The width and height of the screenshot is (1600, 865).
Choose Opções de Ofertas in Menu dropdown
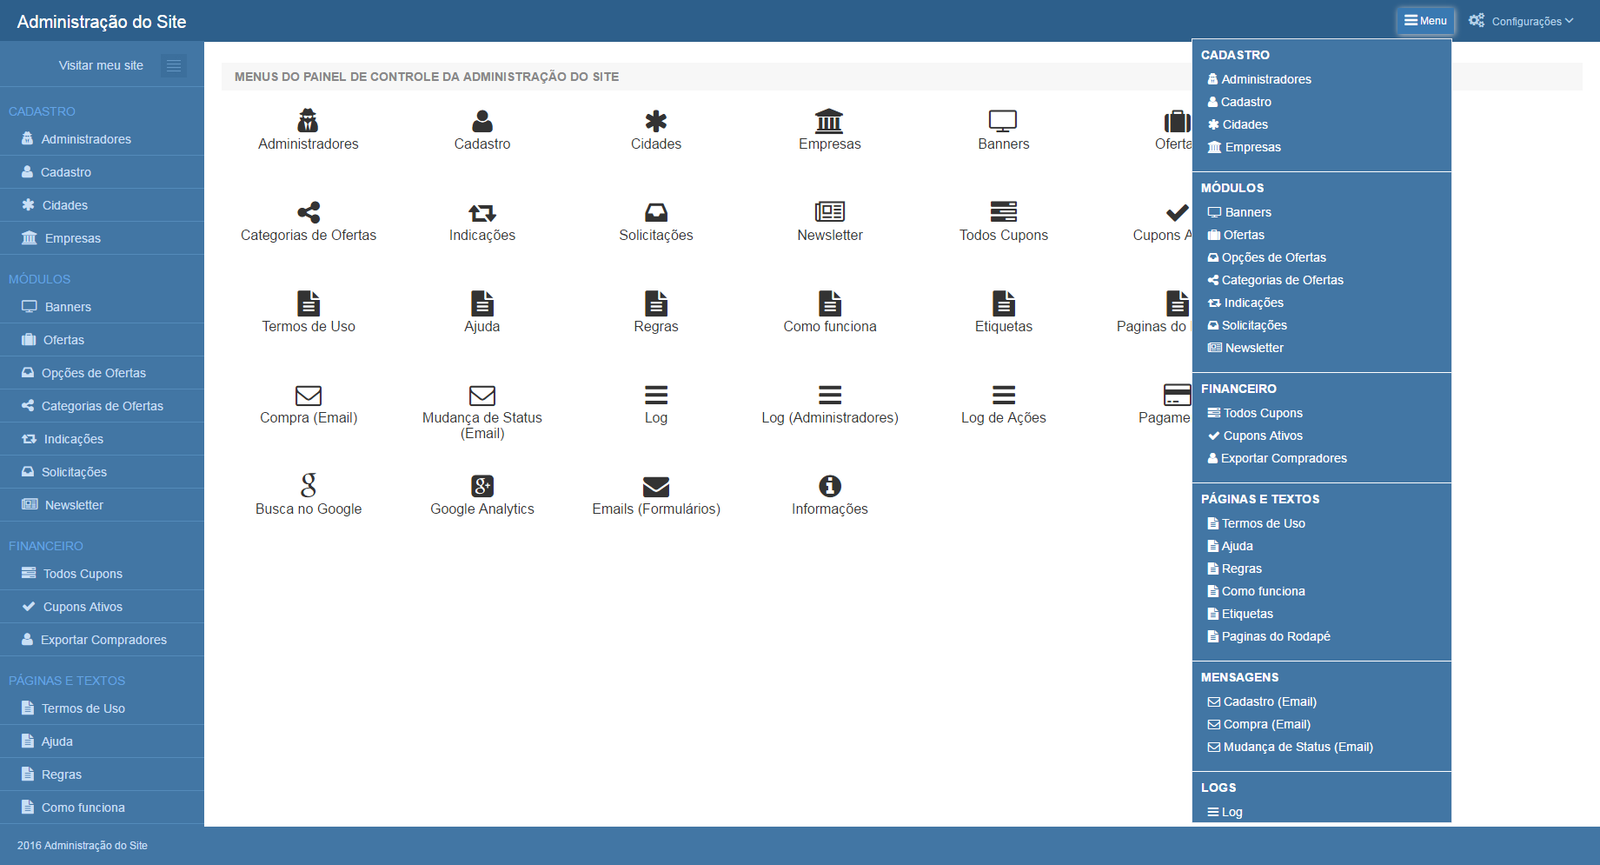tap(1266, 257)
